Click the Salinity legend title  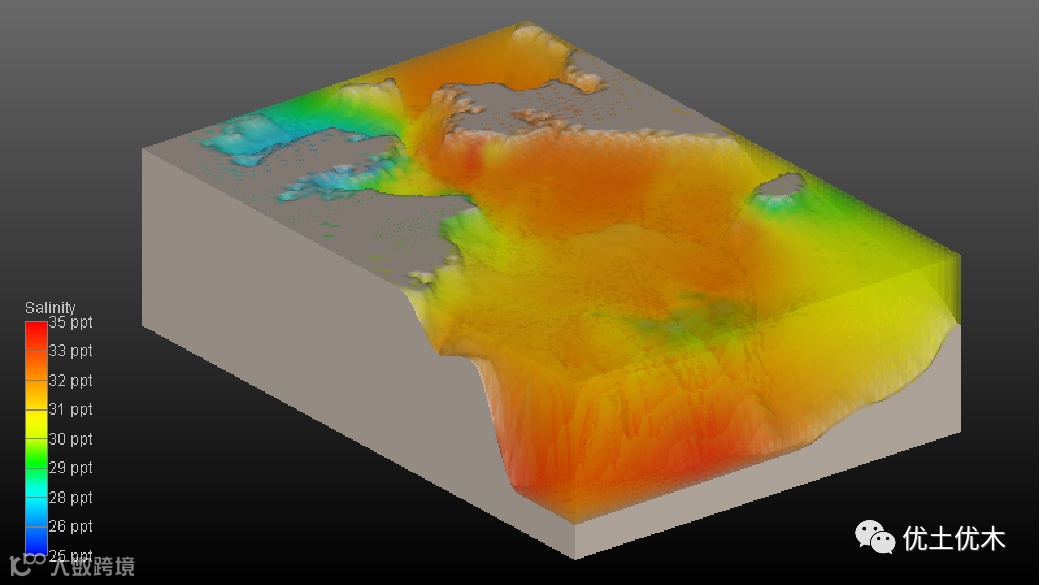tap(50, 308)
